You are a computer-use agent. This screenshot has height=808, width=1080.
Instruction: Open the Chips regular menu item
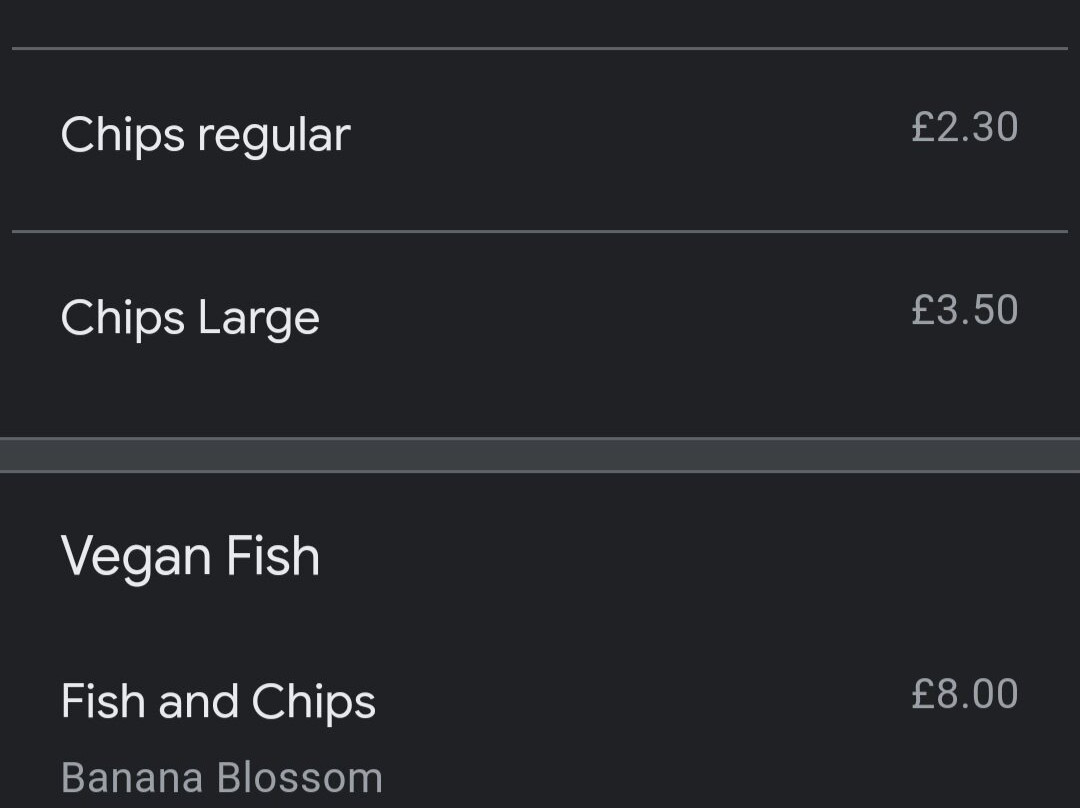coord(540,141)
